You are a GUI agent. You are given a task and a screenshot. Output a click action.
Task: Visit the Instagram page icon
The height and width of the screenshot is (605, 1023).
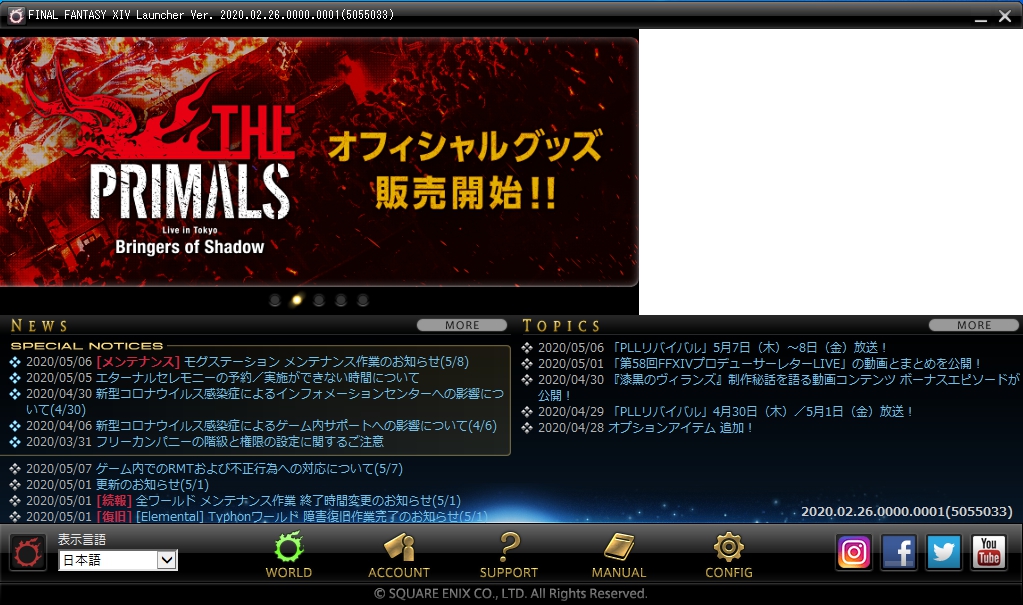point(853,552)
